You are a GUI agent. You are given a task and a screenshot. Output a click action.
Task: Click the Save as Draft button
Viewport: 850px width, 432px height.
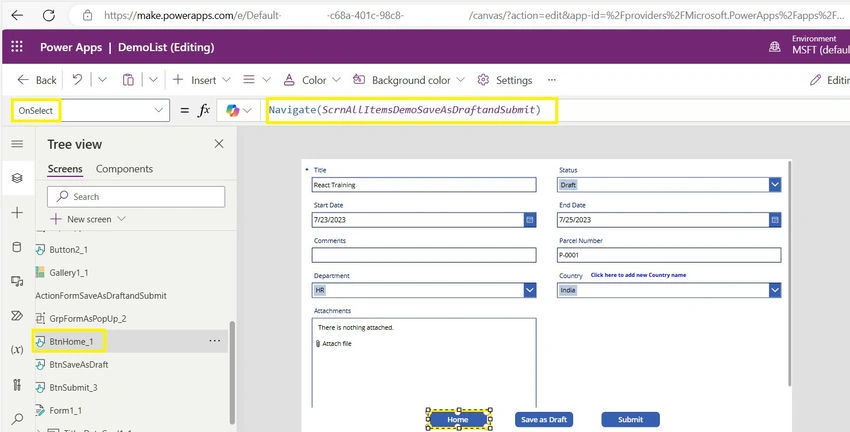pos(544,420)
